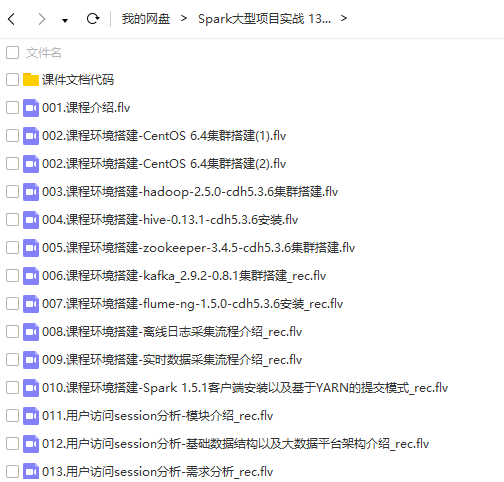
Task: Click video icon of 006 kafka file
Action: point(31,276)
